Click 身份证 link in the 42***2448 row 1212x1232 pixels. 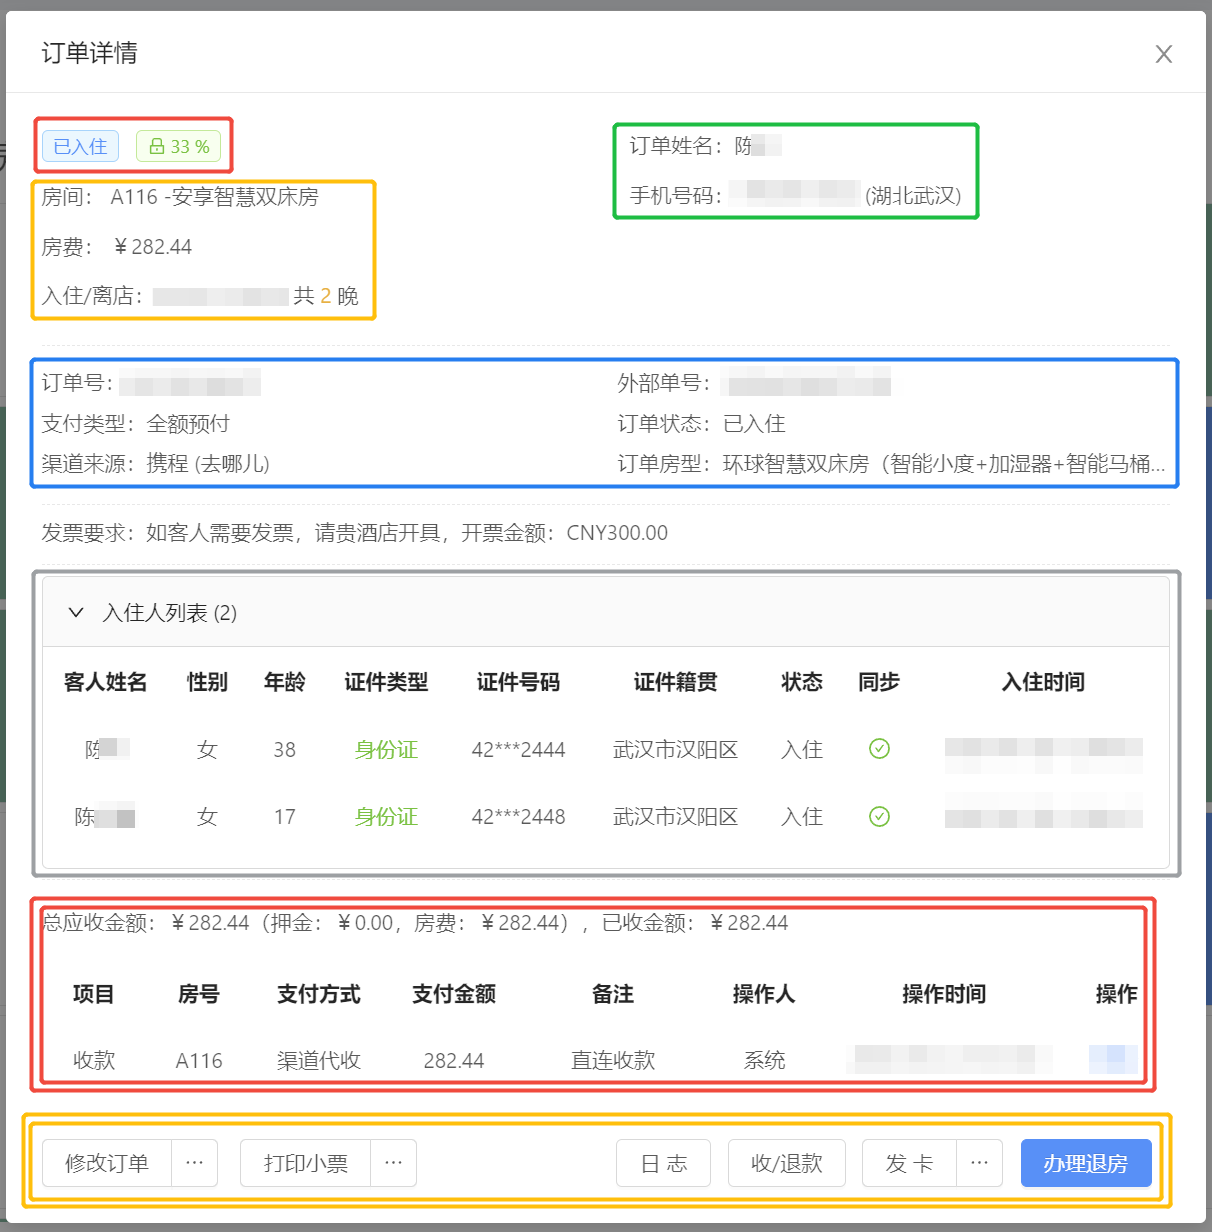click(386, 817)
